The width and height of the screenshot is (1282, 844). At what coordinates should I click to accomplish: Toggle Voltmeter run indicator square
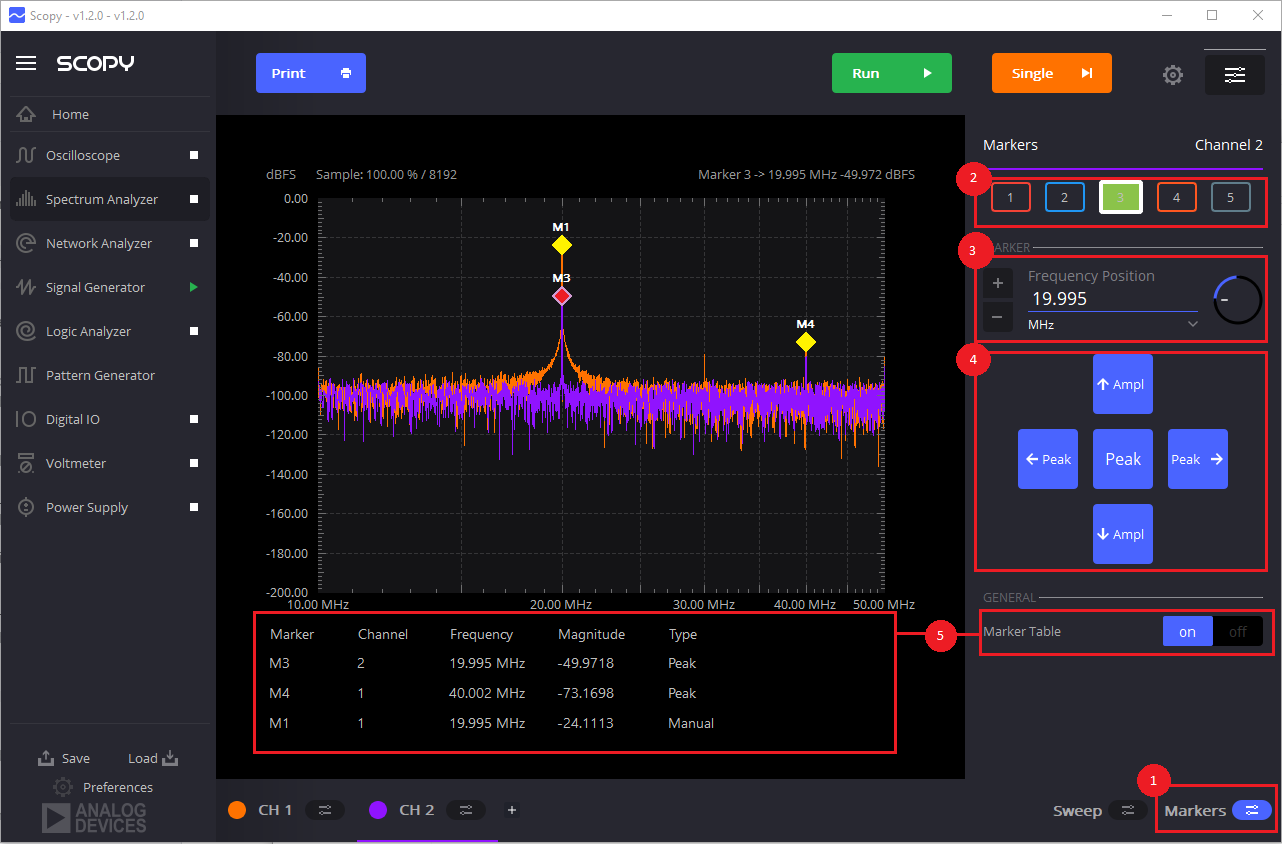coord(194,463)
